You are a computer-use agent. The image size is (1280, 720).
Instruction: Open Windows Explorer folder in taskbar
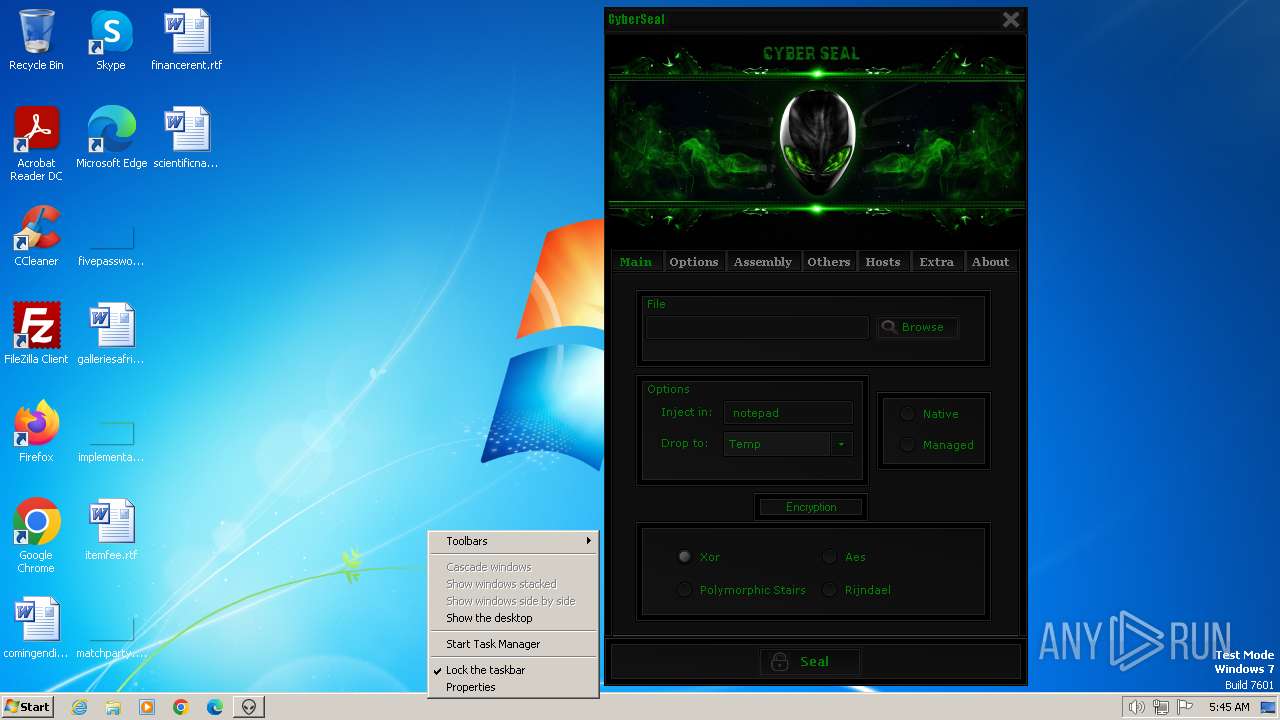[x=113, y=707]
